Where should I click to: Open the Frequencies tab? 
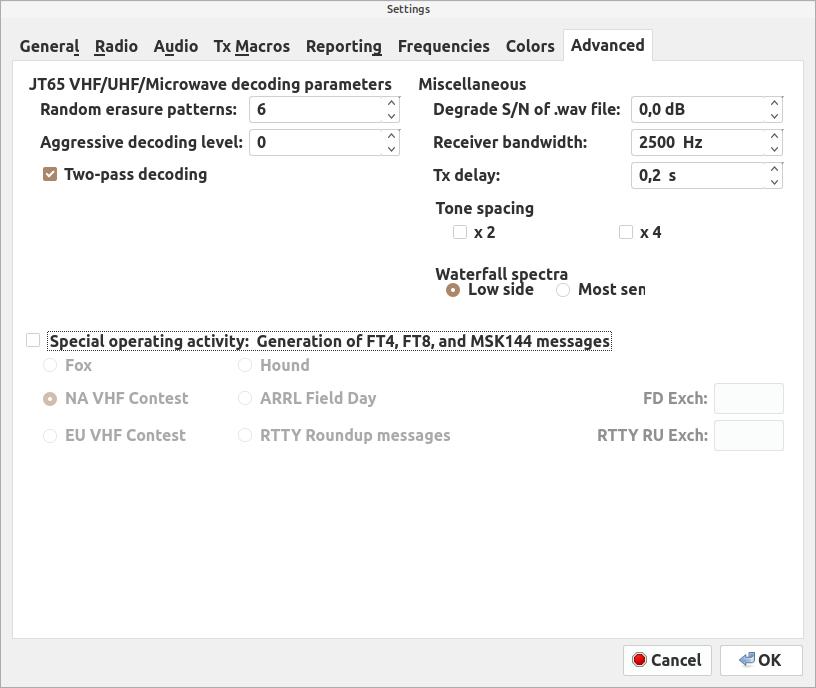(443, 46)
